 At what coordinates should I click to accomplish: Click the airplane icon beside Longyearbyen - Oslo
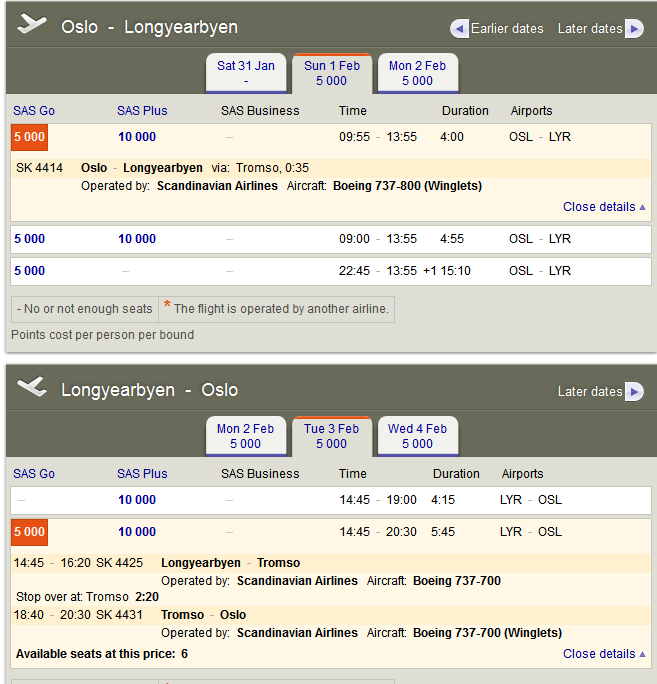click(x=33, y=388)
